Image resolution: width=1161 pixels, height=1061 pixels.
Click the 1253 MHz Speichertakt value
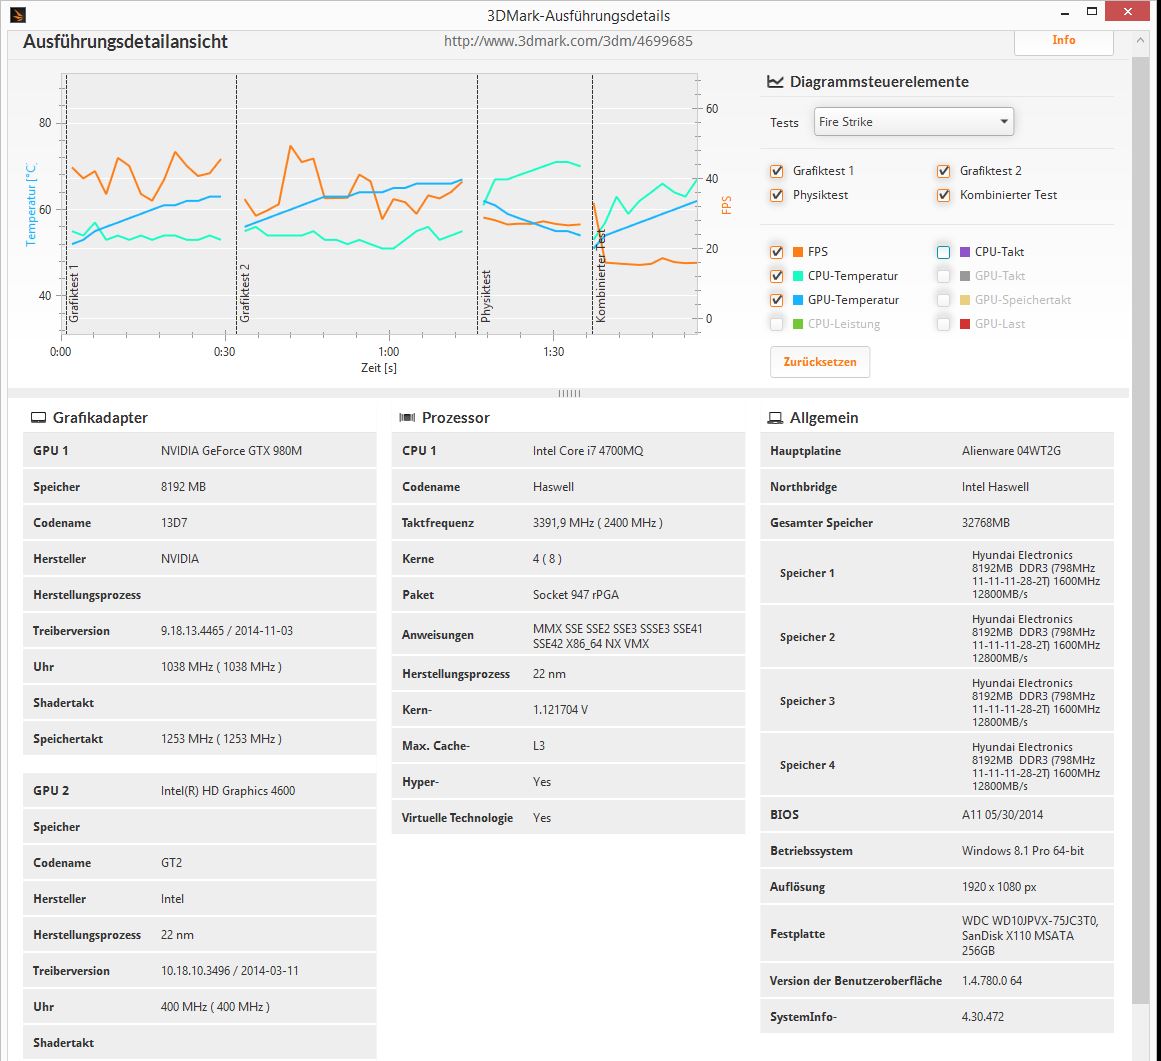tap(221, 739)
